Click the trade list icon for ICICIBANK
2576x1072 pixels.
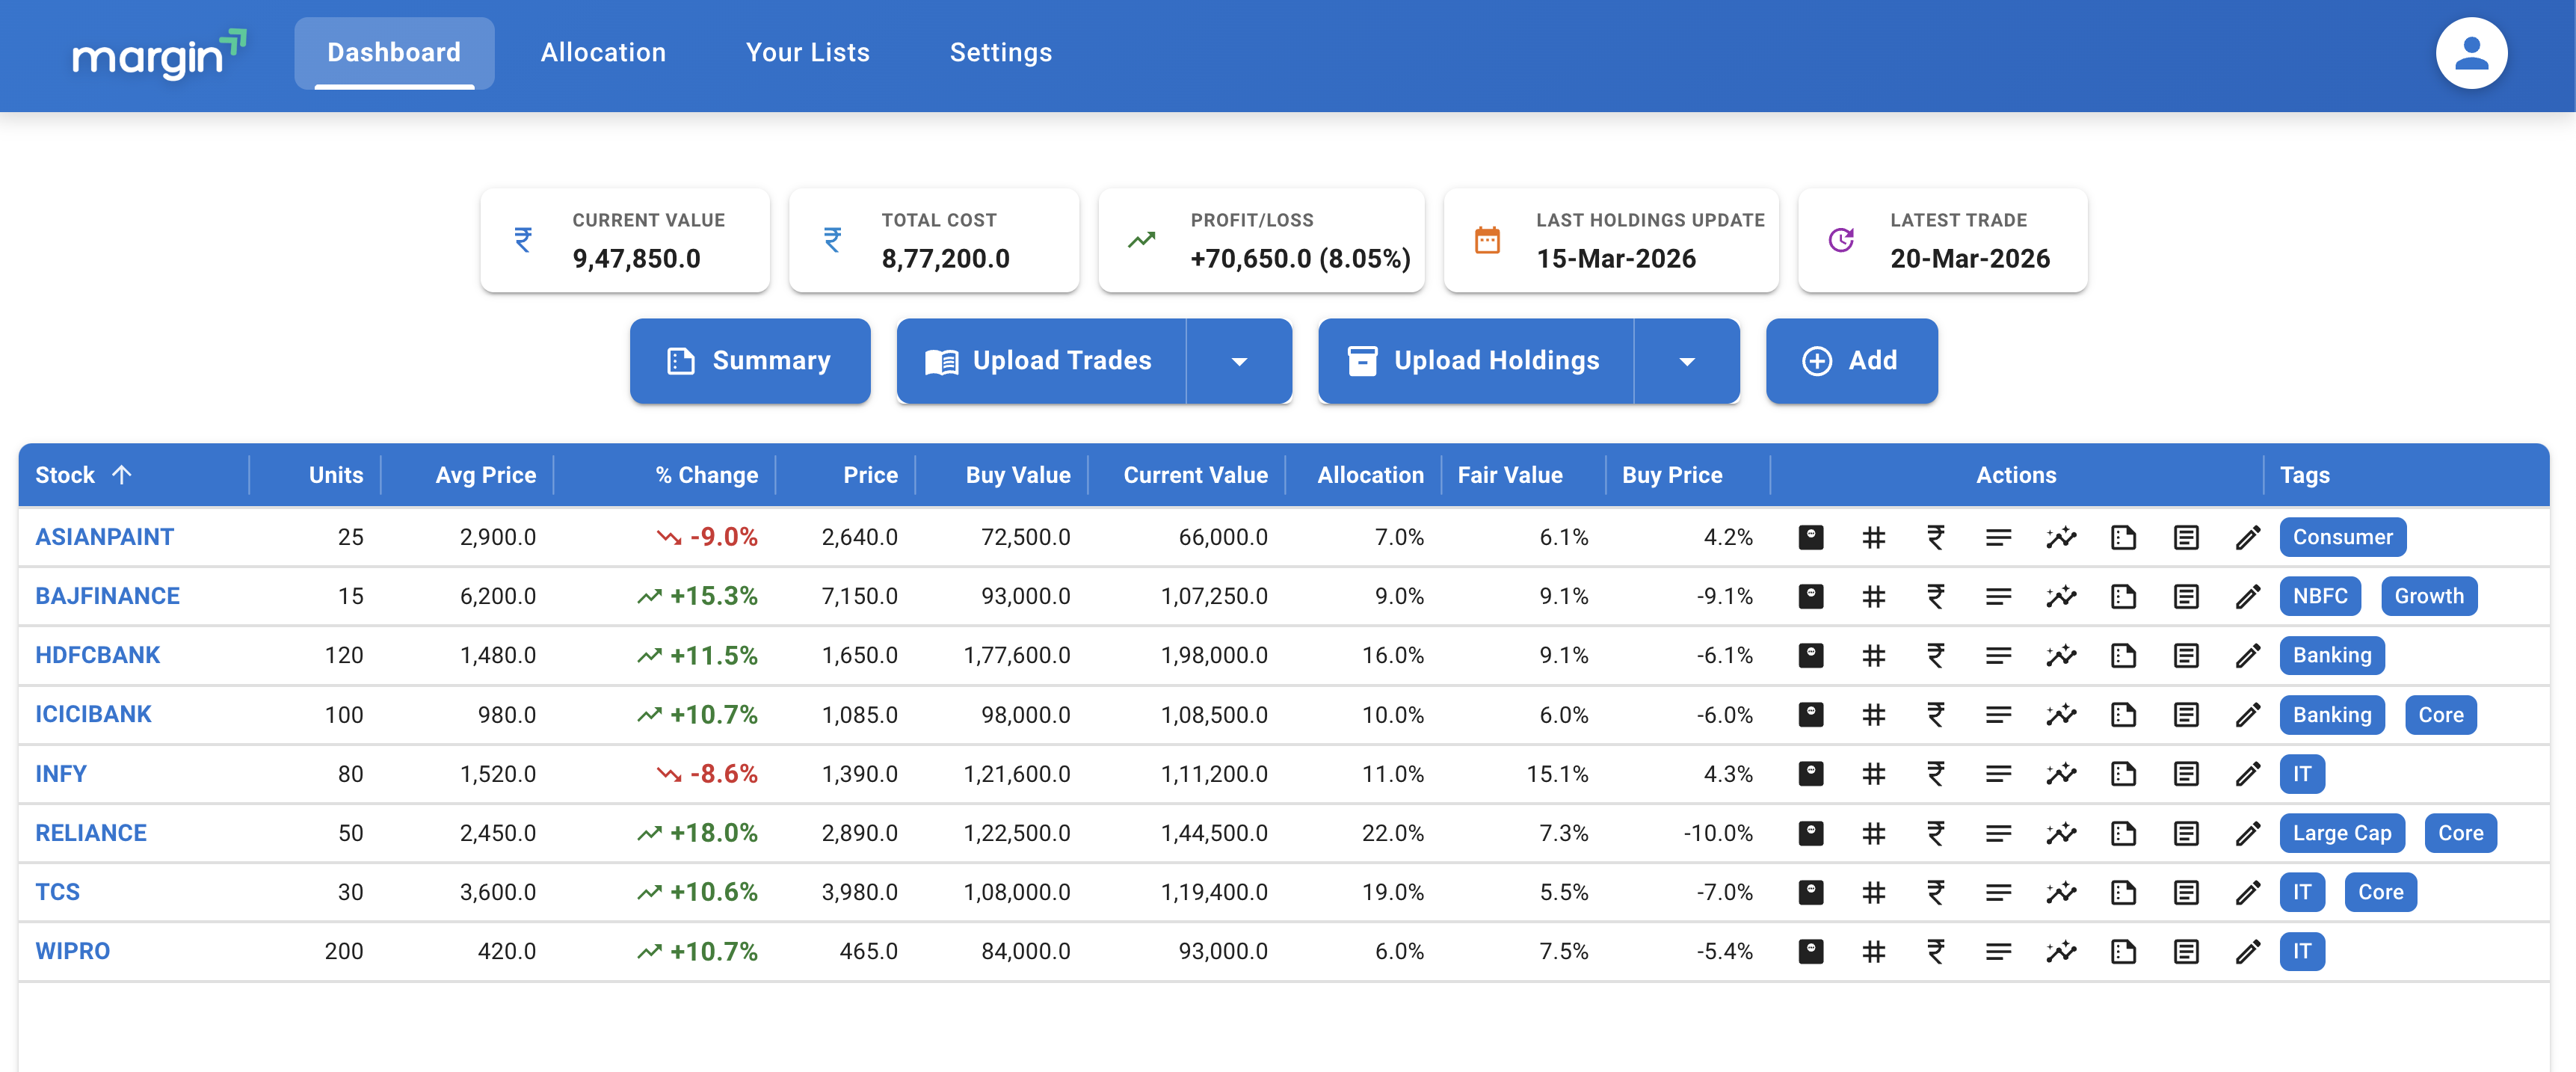[x=1999, y=714]
